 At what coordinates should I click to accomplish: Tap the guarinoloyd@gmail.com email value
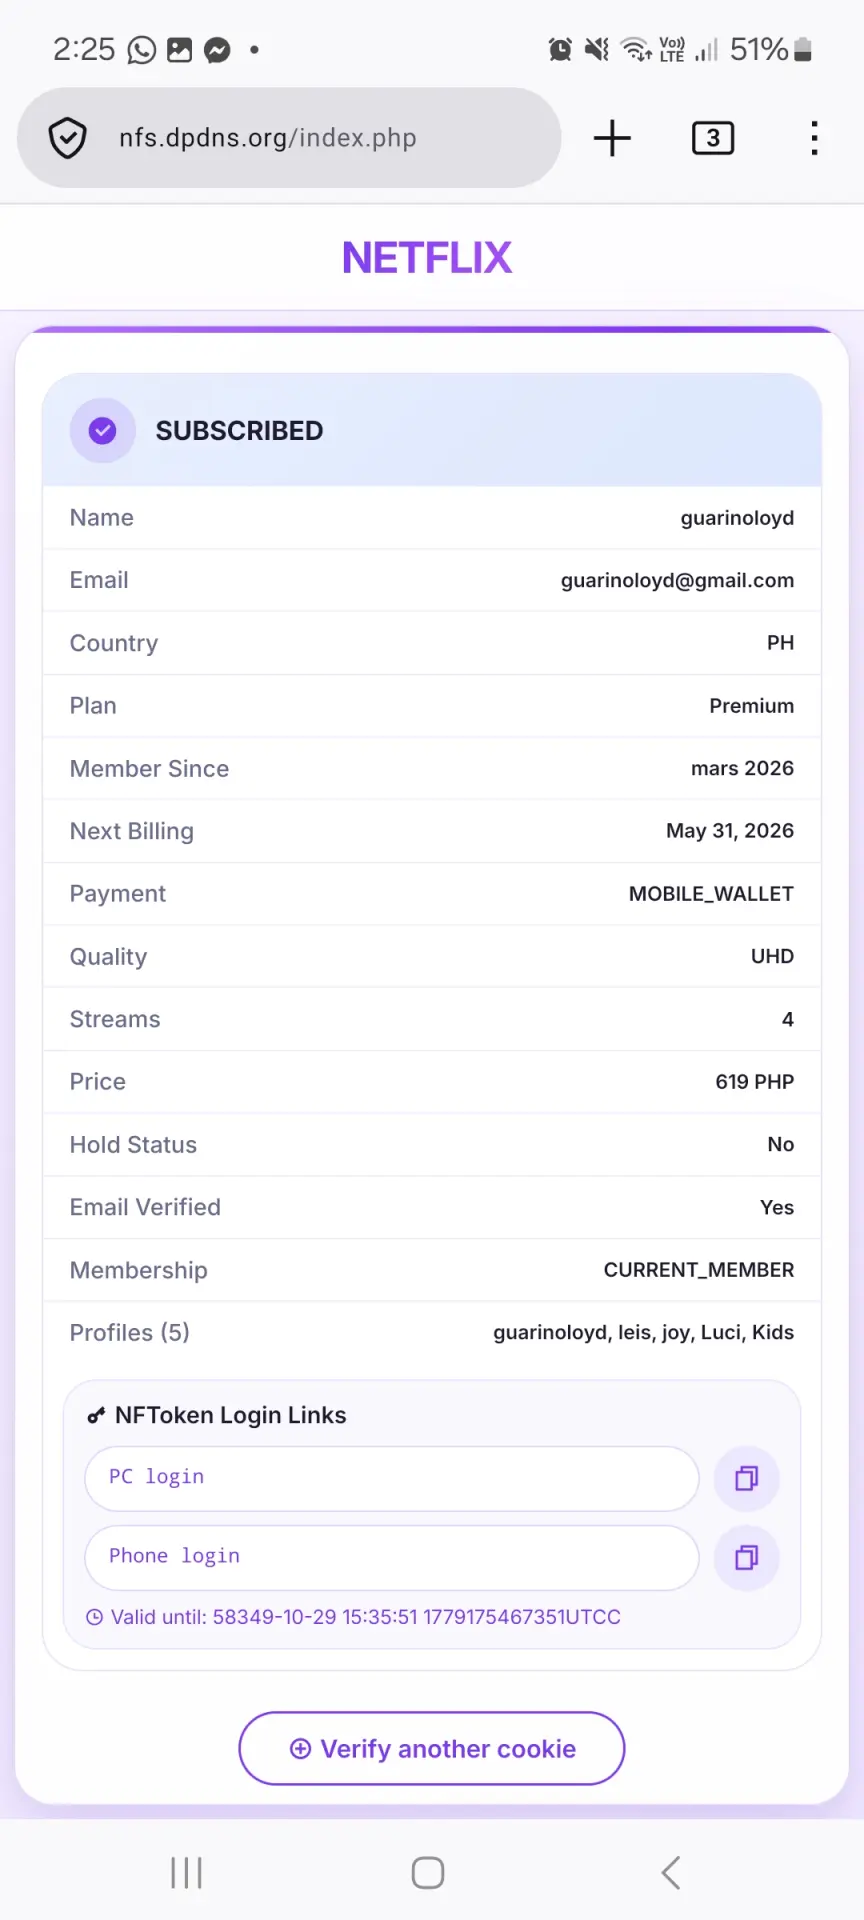point(677,580)
